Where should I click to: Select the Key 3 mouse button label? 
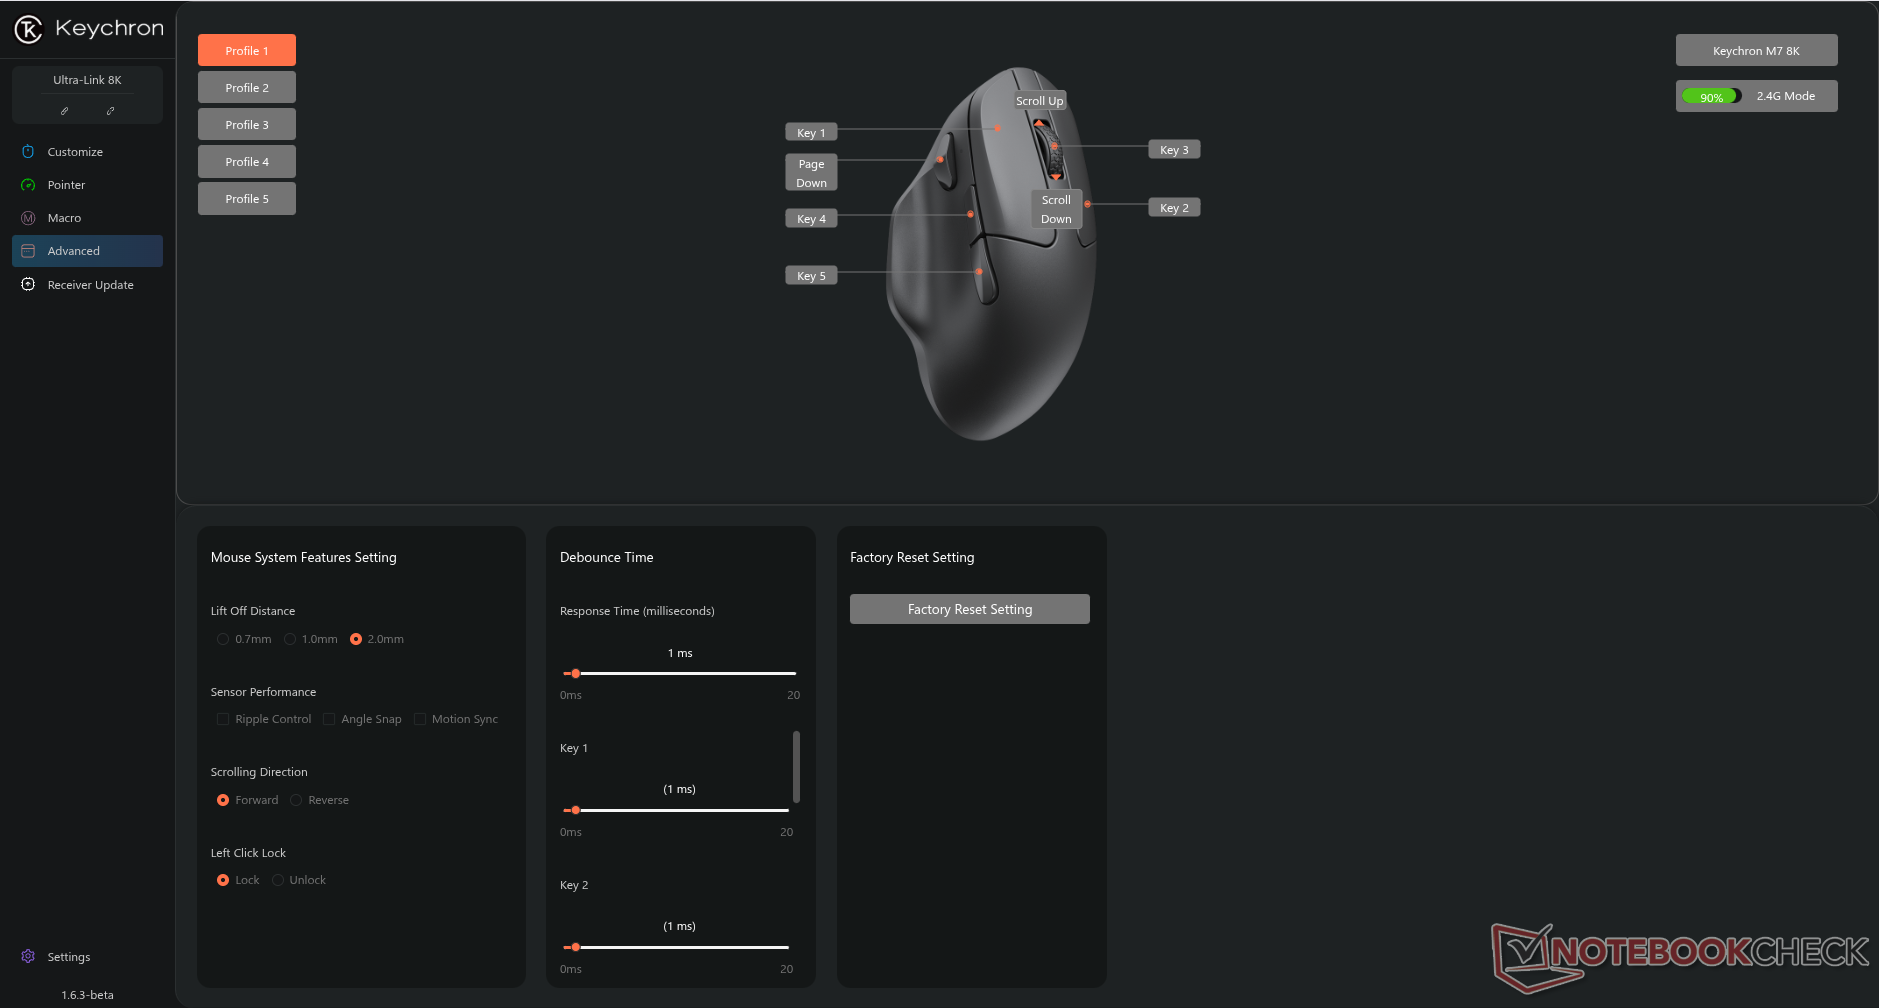pyautogui.click(x=1174, y=149)
